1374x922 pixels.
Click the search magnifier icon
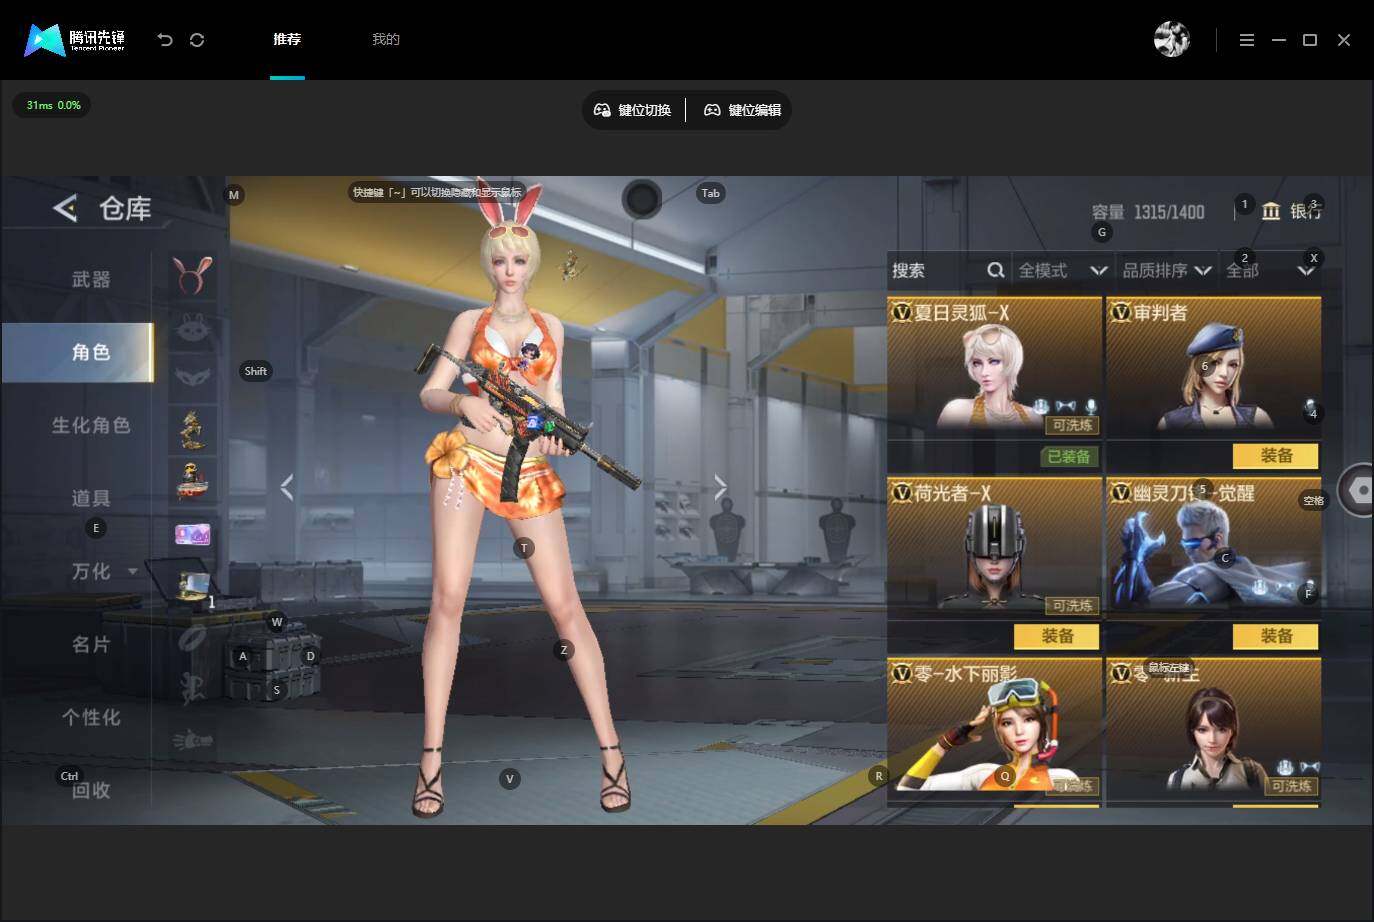pos(996,270)
